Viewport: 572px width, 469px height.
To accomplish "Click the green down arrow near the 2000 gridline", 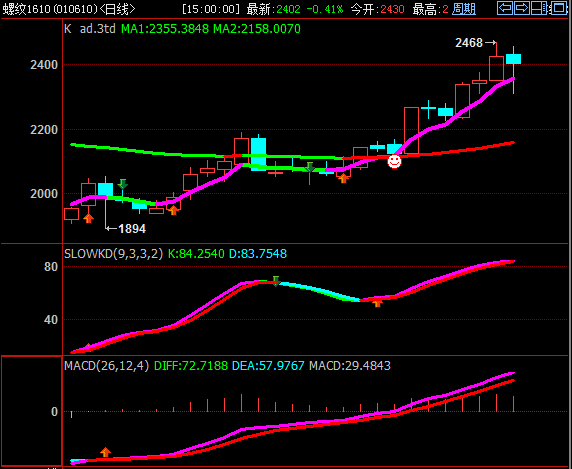I will 123,184.
